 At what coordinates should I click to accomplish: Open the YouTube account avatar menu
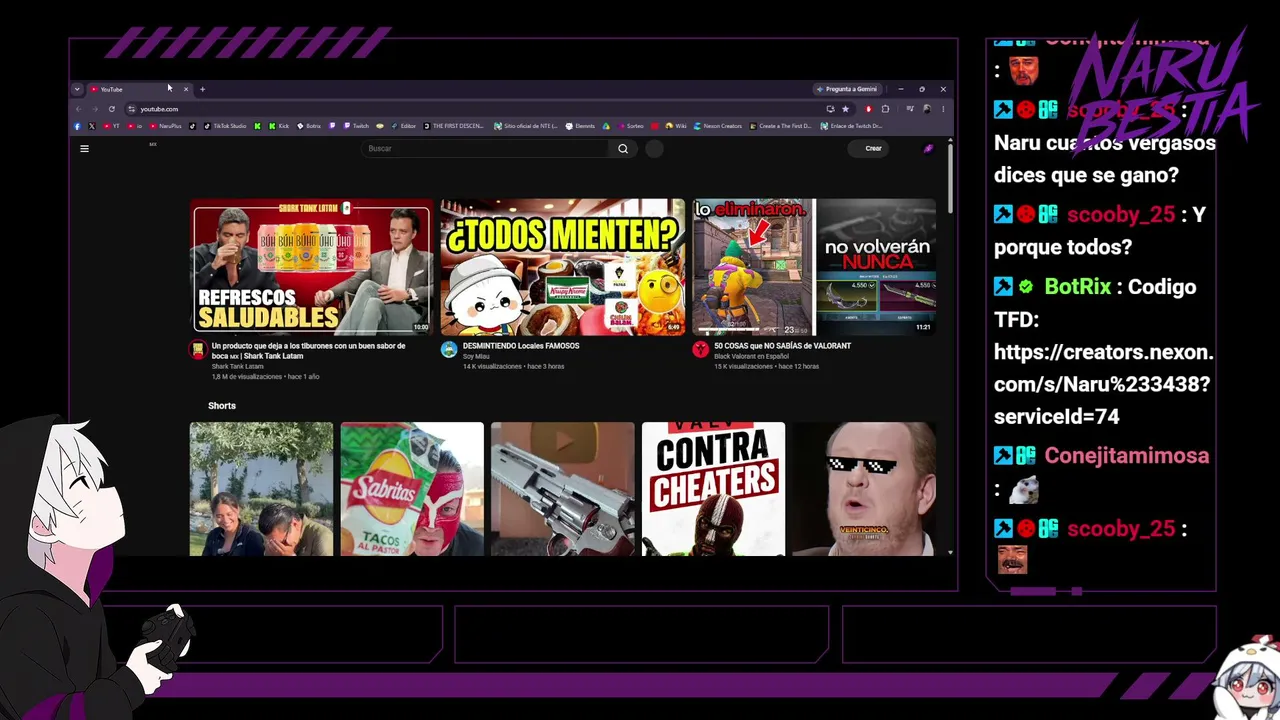click(x=928, y=149)
